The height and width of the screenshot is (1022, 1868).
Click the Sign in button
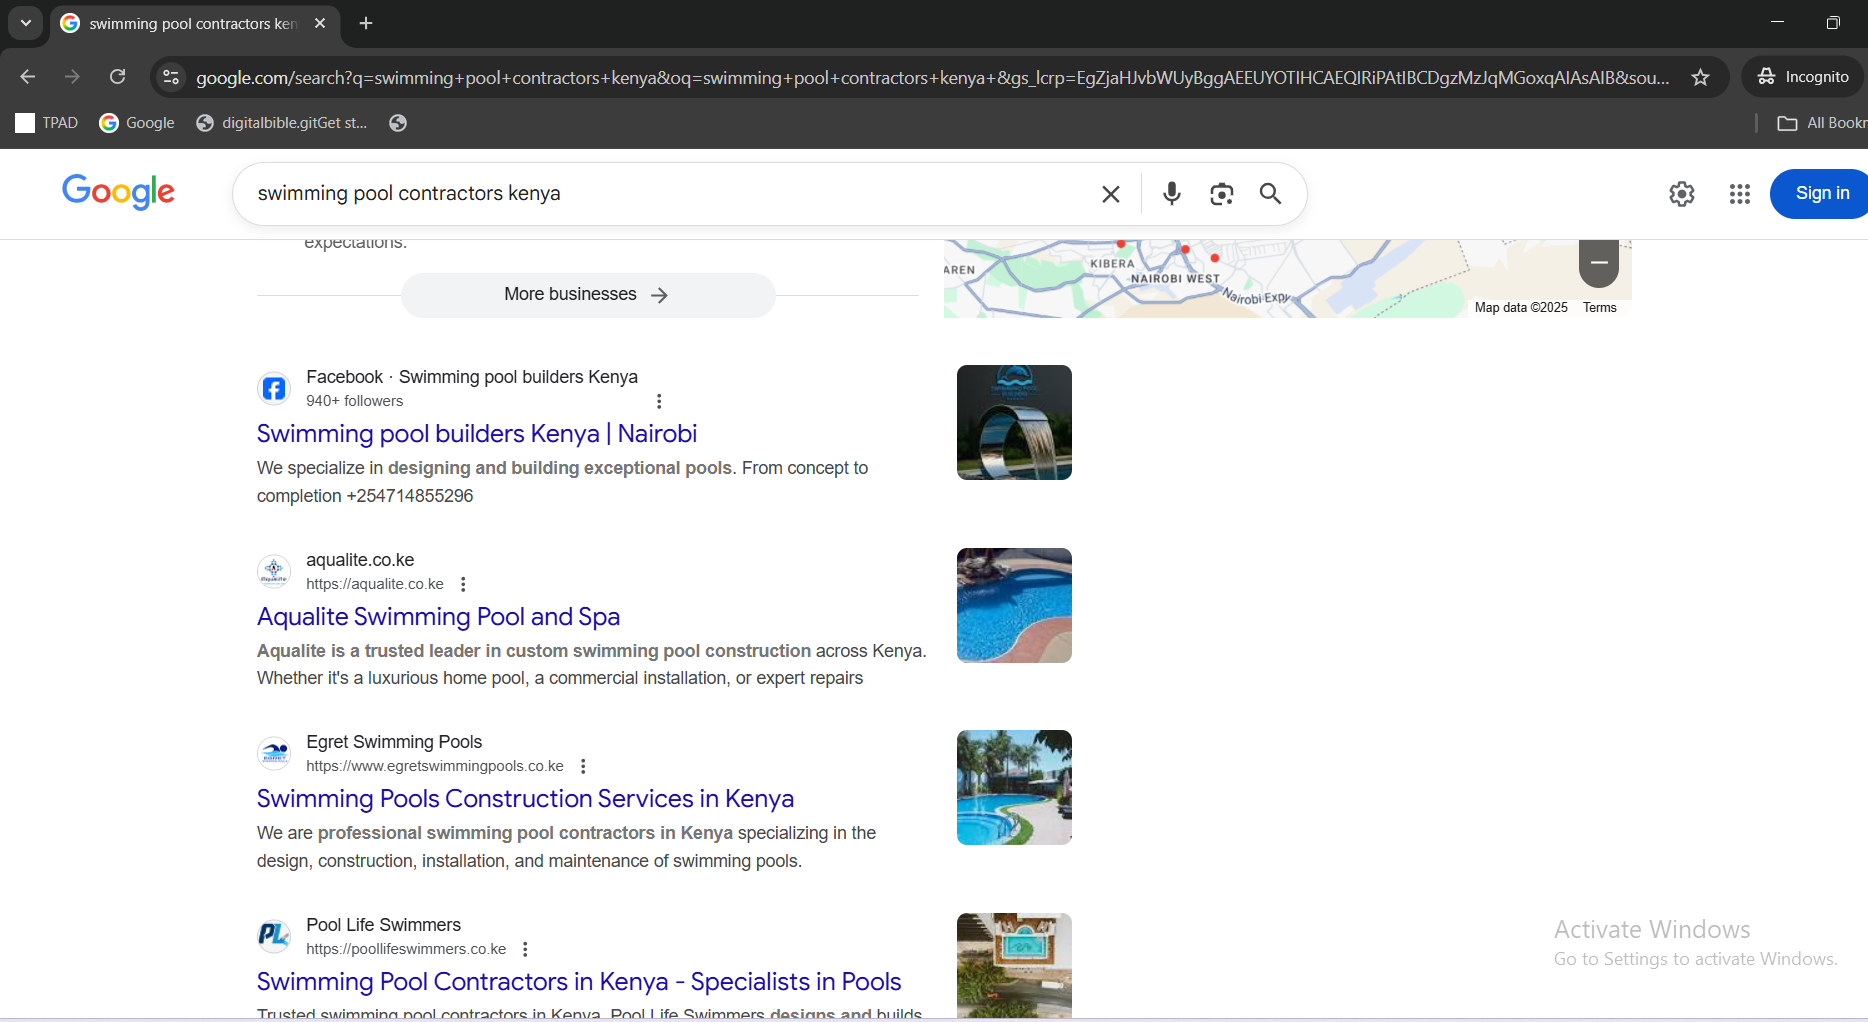pyautogui.click(x=1821, y=194)
